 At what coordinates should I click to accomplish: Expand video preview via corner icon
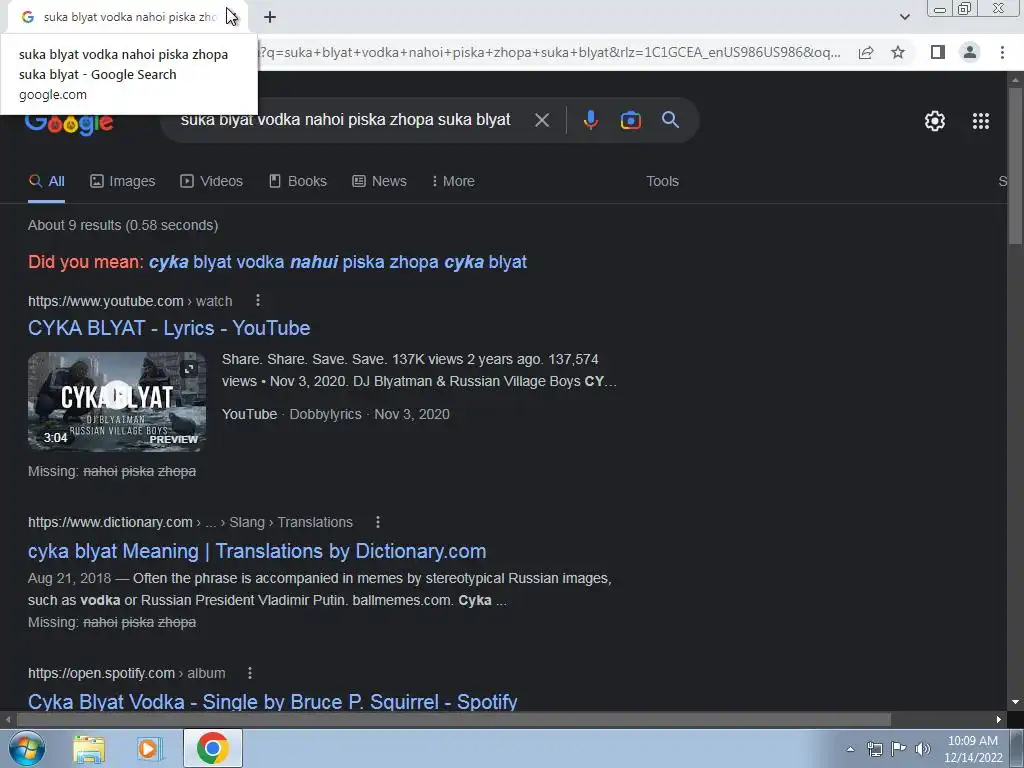click(x=189, y=369)
